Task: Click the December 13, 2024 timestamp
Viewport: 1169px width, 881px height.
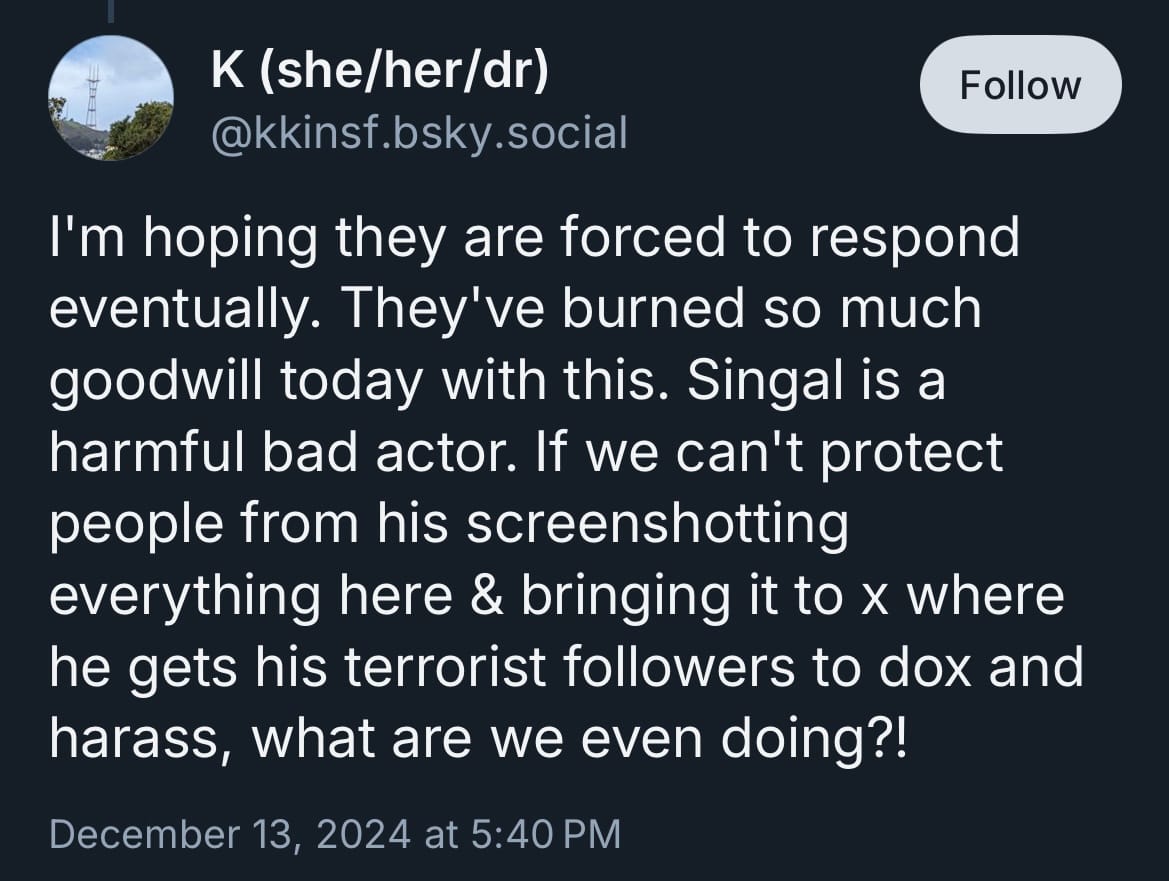Action: pyautogui.click(x=230, y=834)
